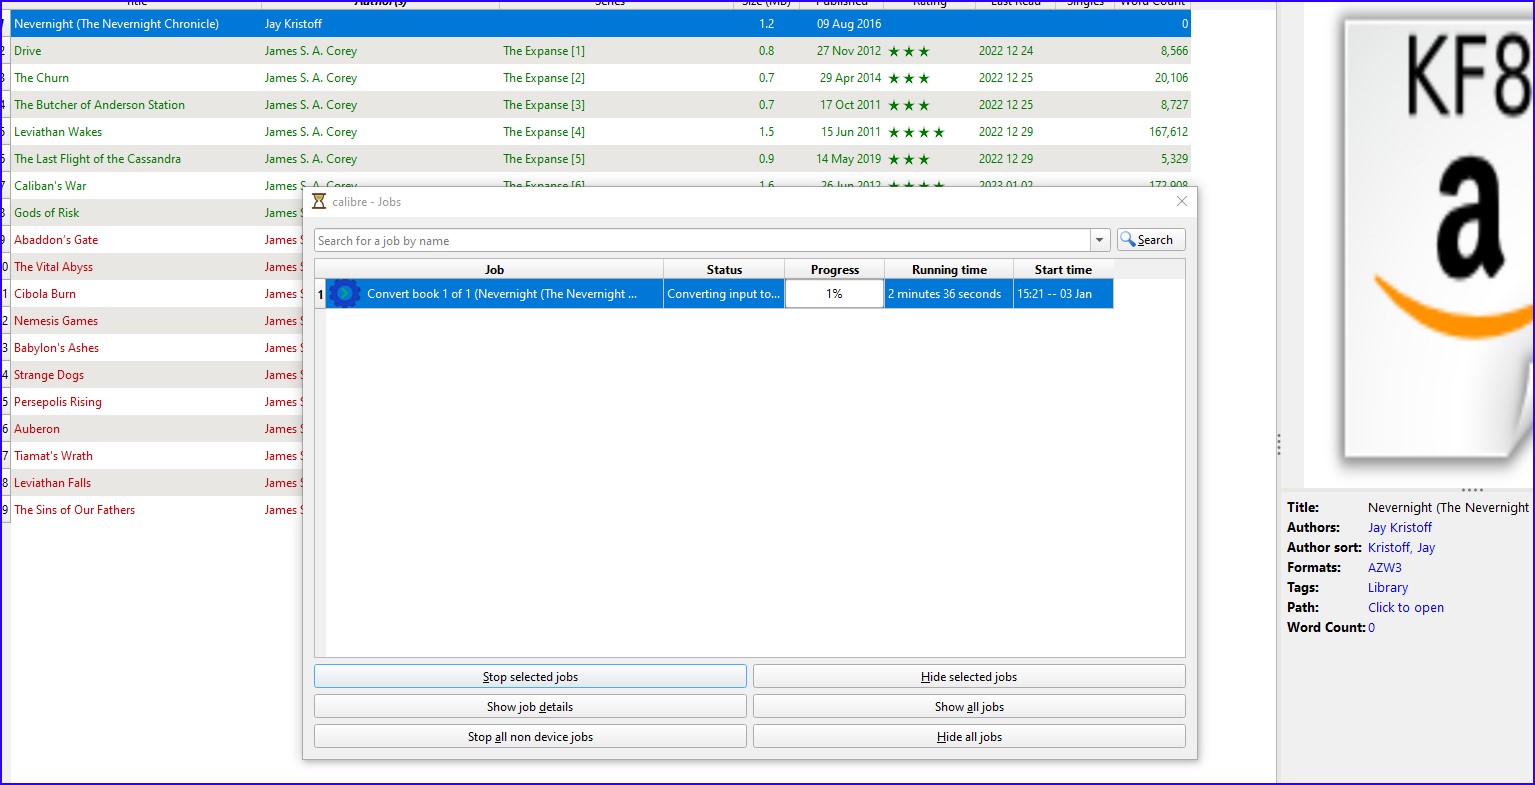
Task: Hide selected jobs
Action: pos(969,677)
